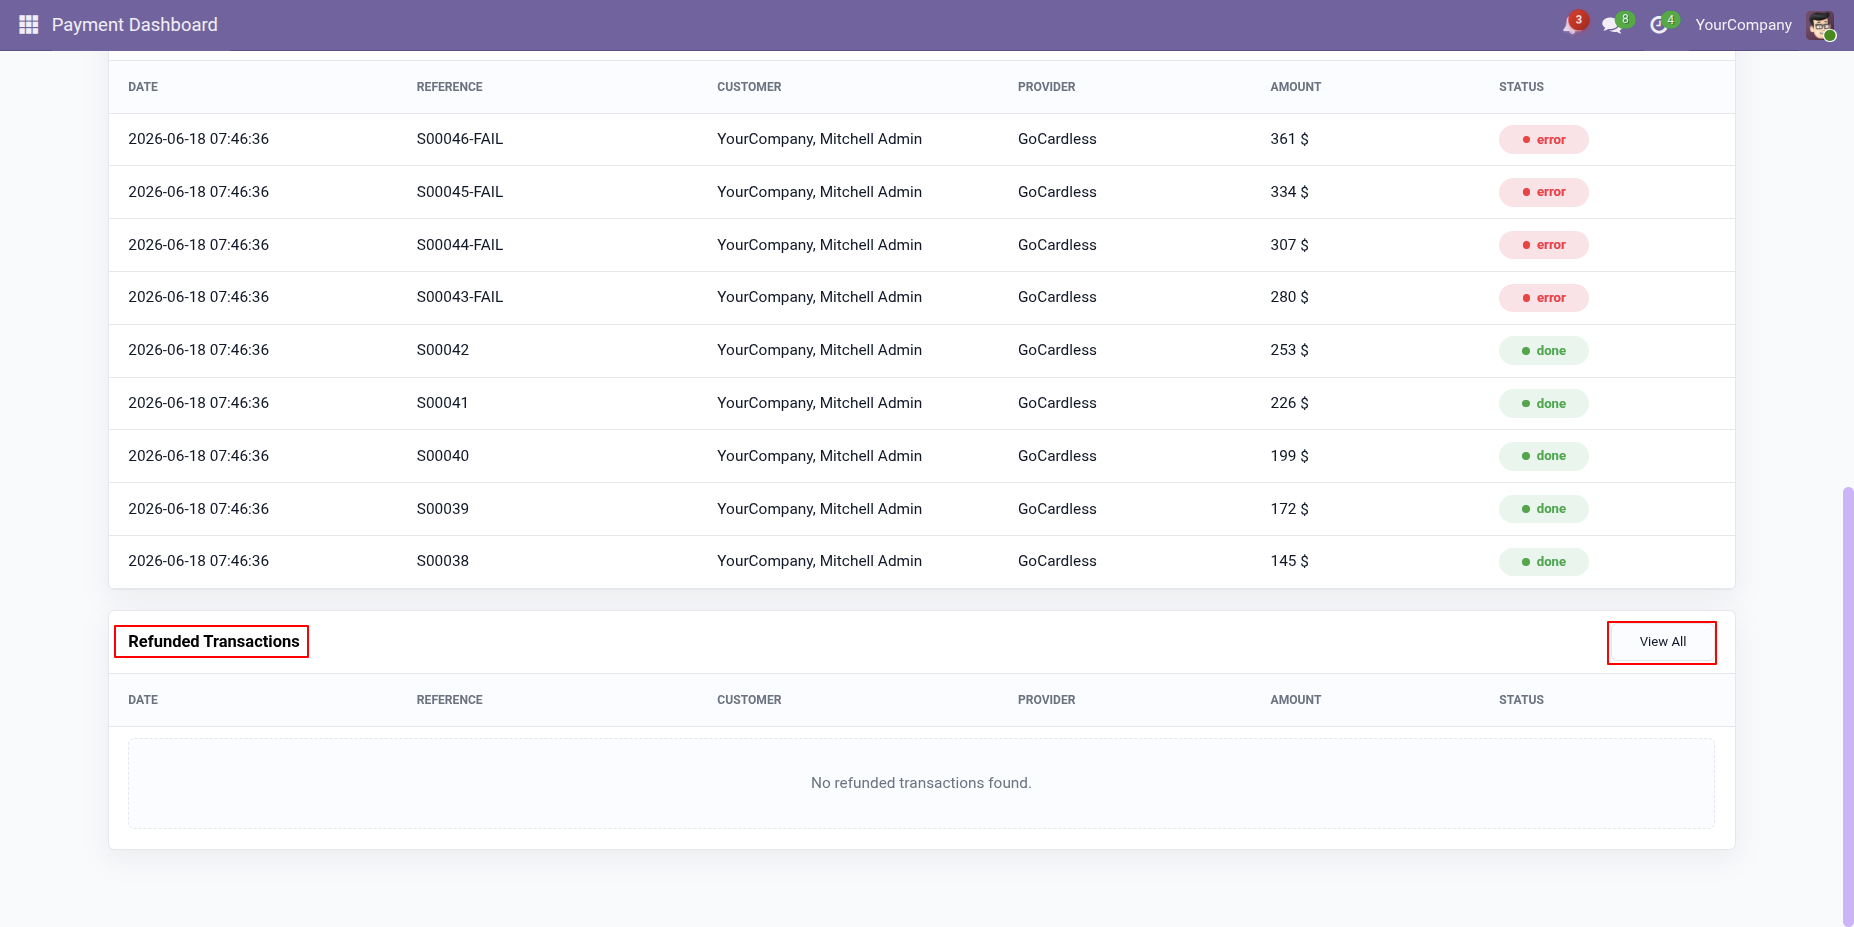The height and width of the screenshot is (927, 1854).
Task: Click error status badge for S00046-FAIL
Action: (1543, 140)
